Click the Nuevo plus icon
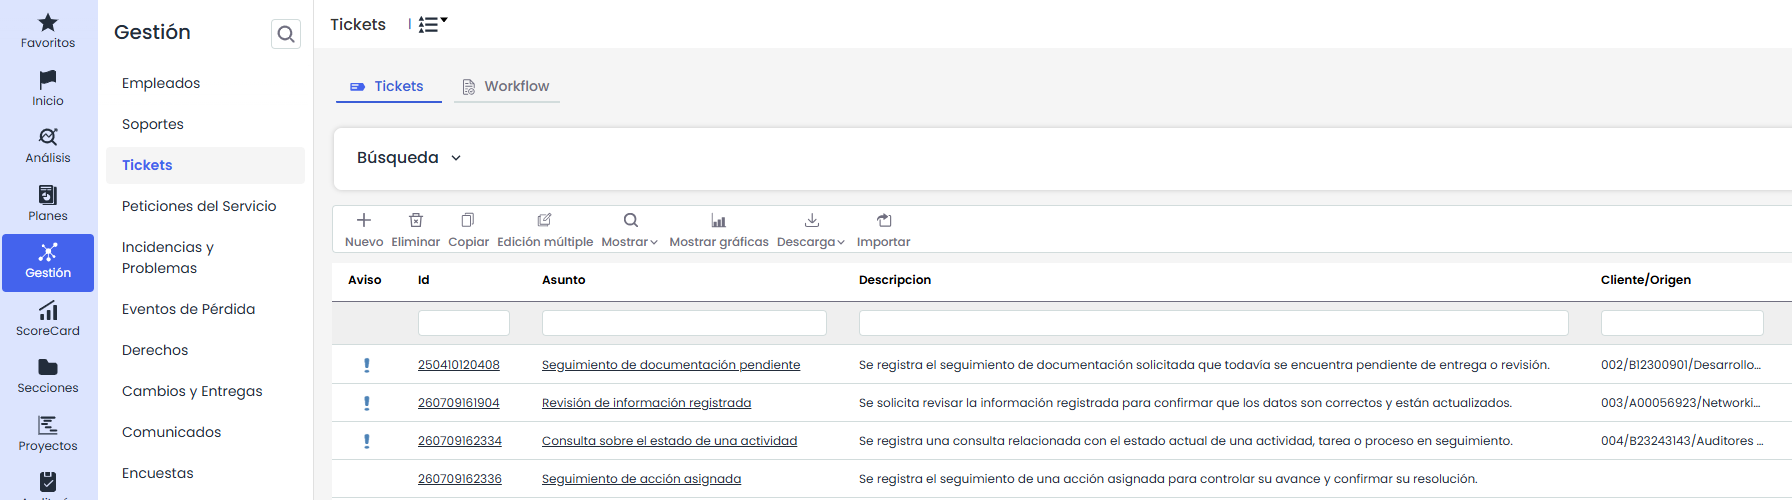Viewport: 1792px width, 500px height. (x=364, y=220)
